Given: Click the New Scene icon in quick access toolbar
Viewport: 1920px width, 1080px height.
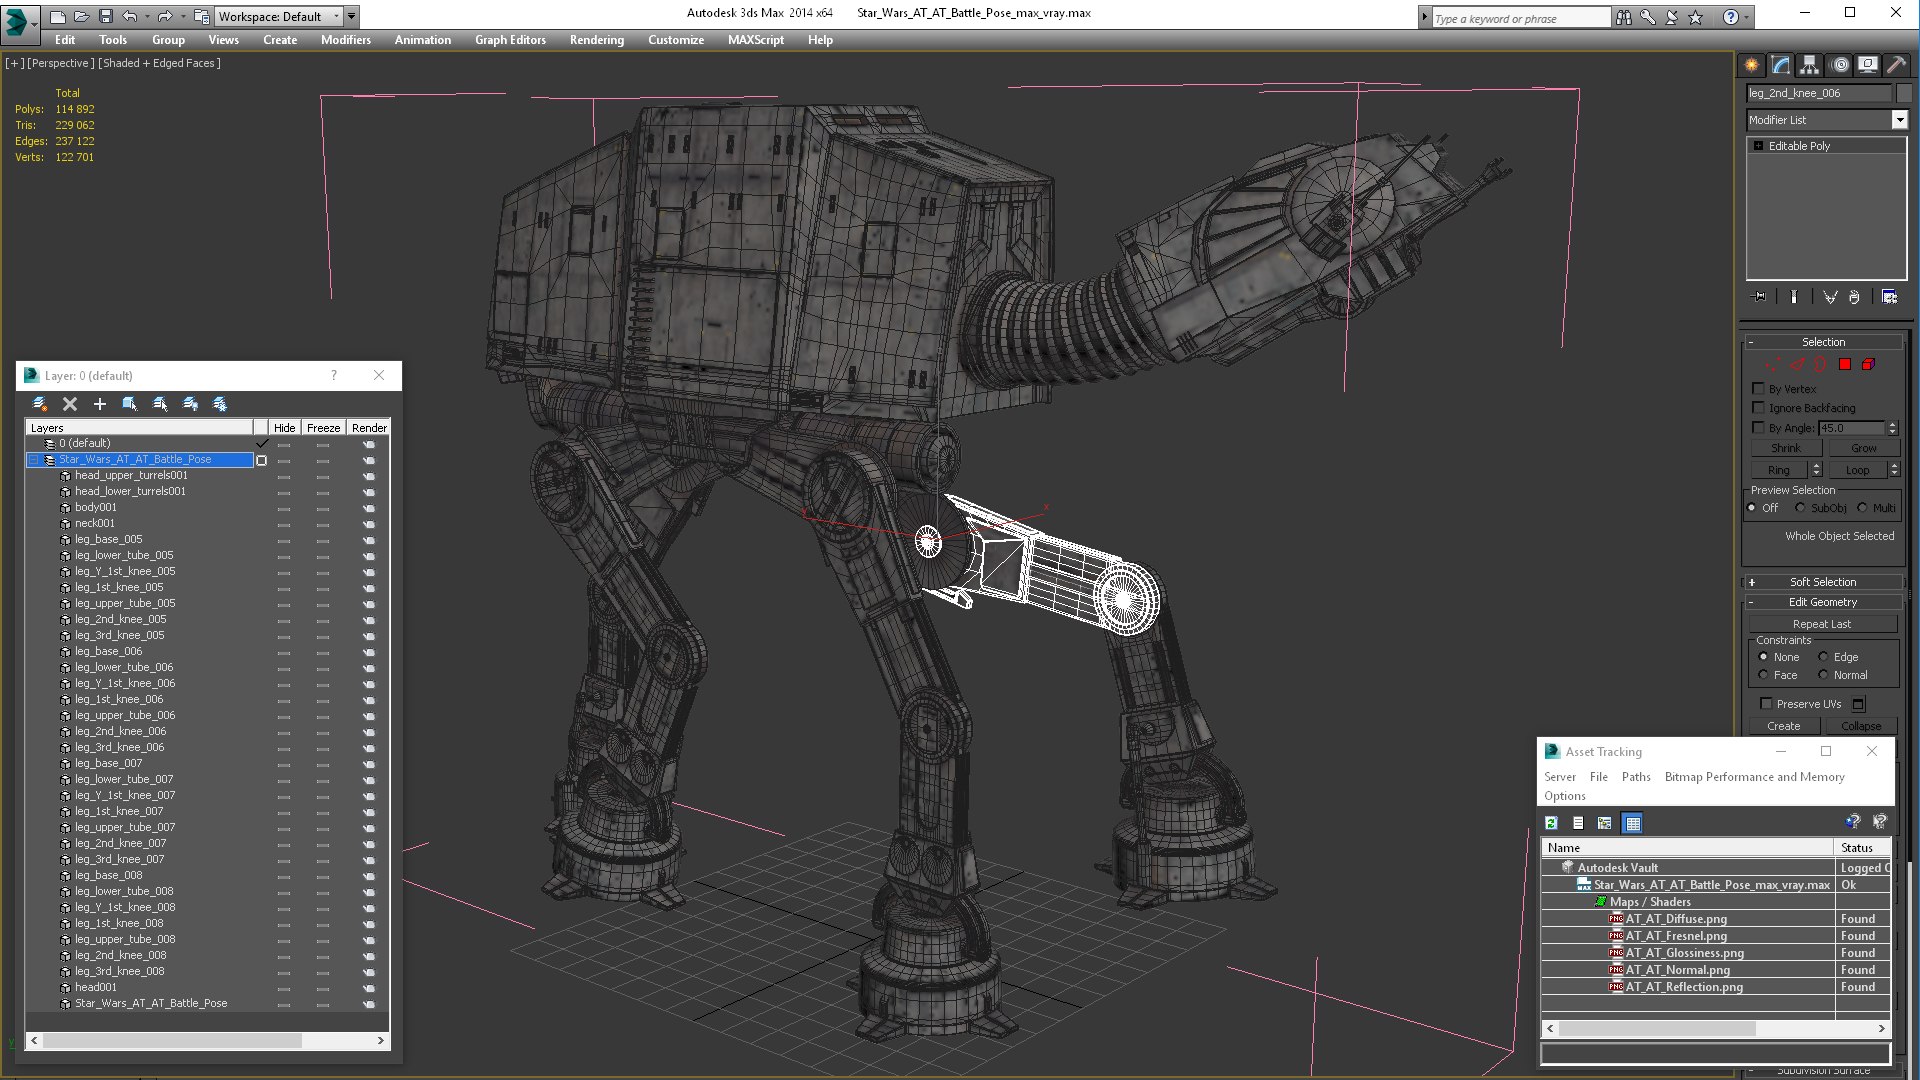Looking at the screenshot, I should [58, 17].
